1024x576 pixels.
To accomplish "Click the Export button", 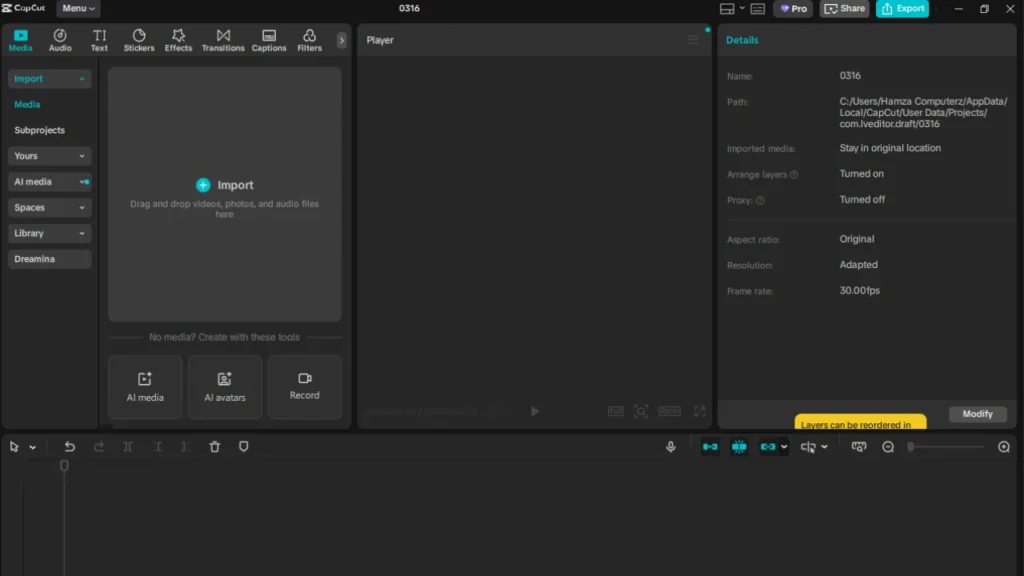I will pos(902,8).
